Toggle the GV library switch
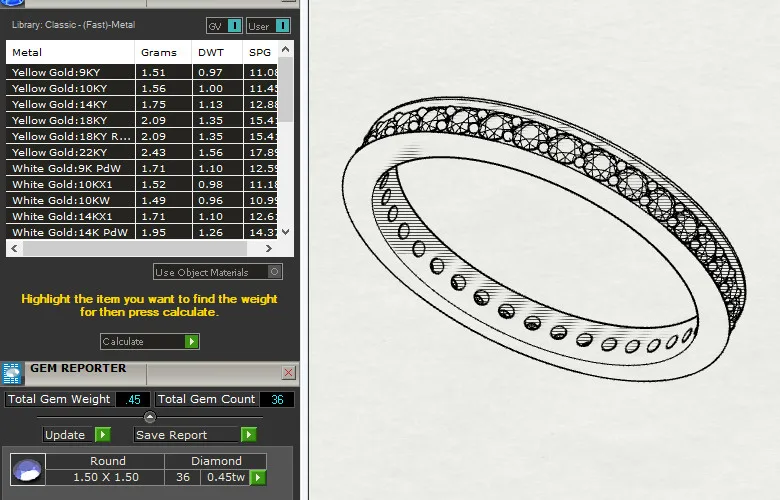Viewport: 780px width, 500px height. [x=234, y=26]
